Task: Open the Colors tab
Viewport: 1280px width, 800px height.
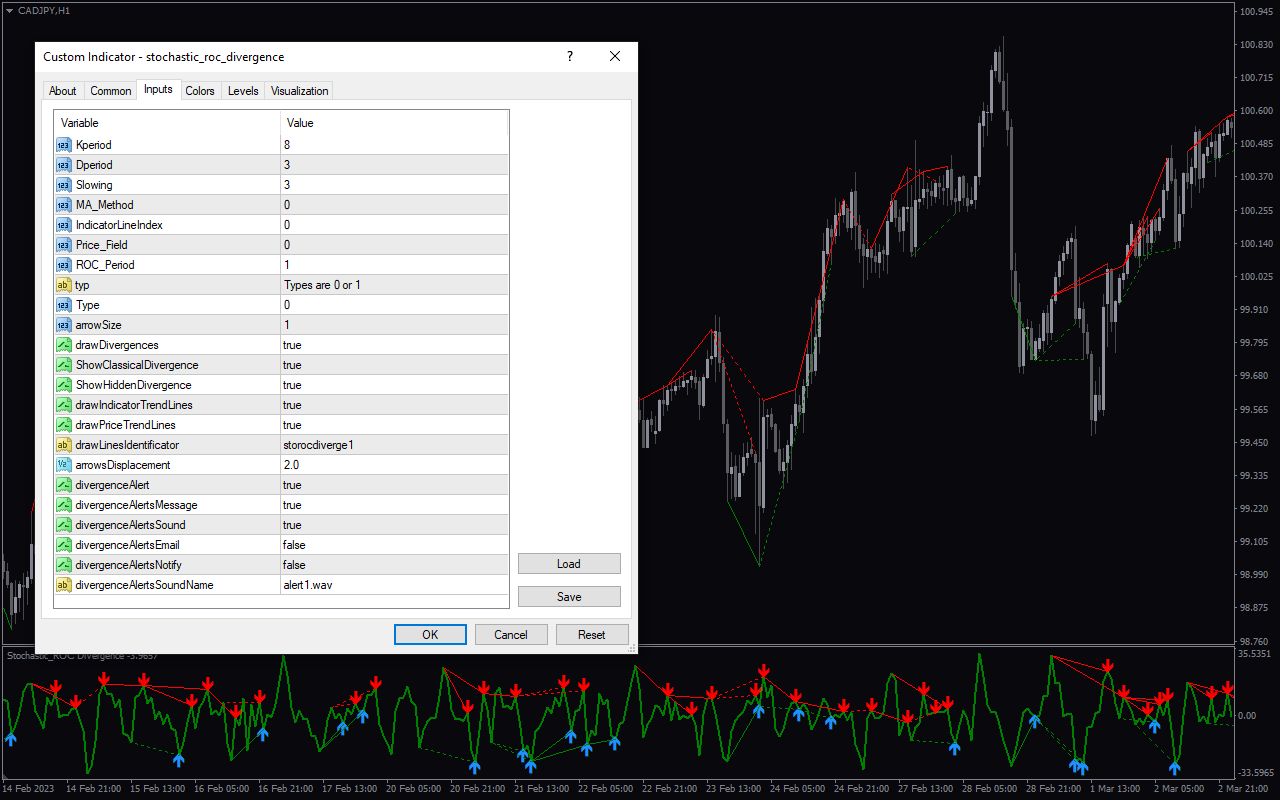Action: point(200,91)
